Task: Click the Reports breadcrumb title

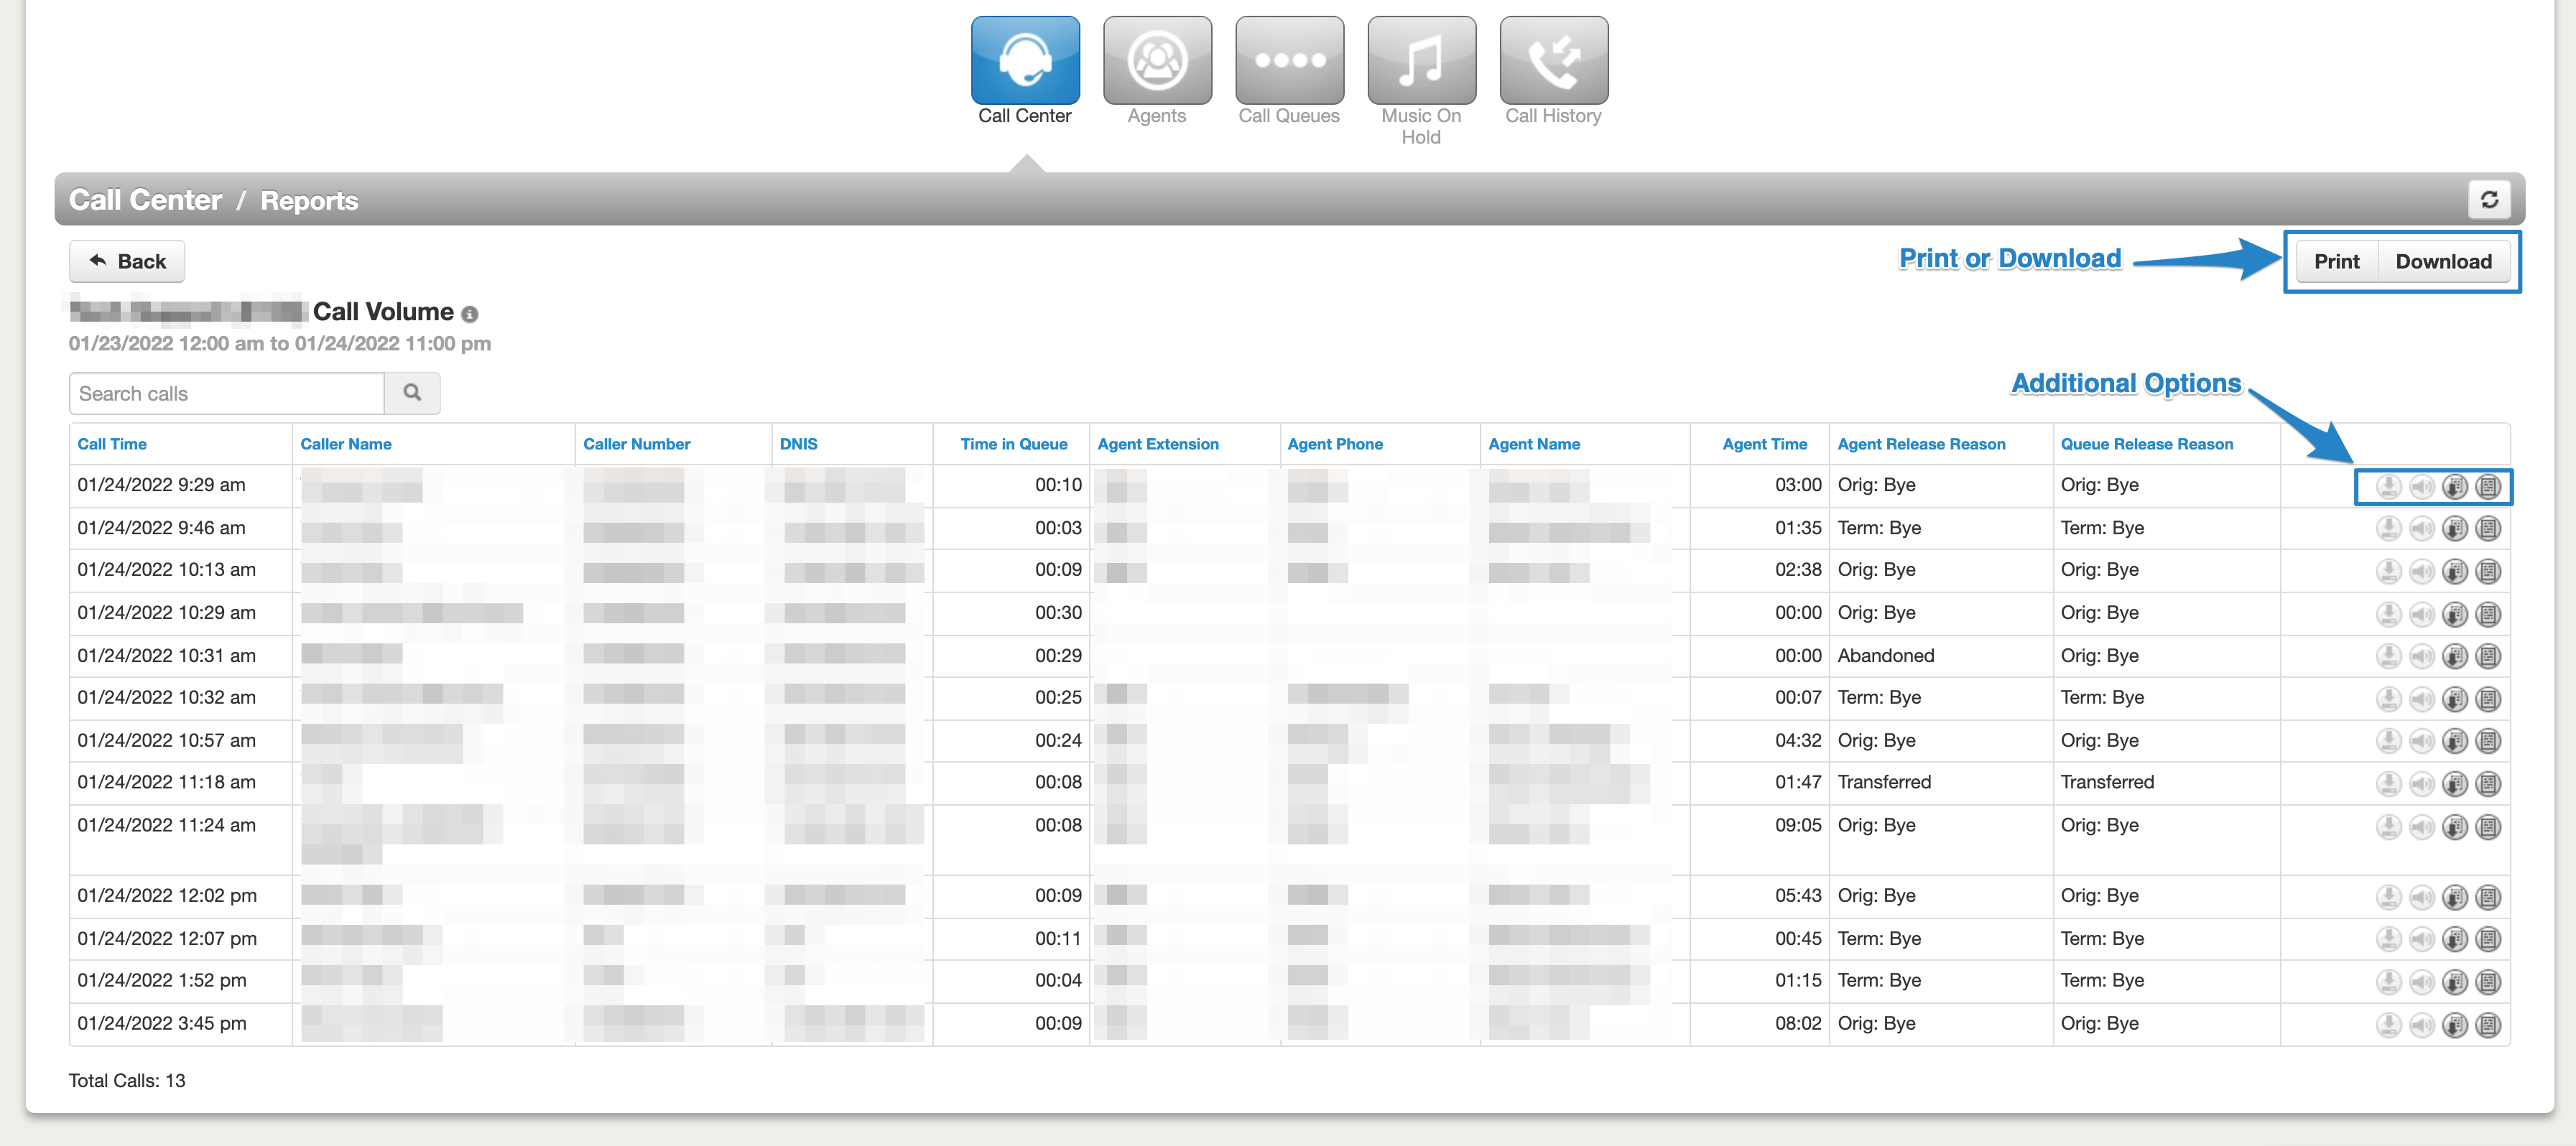Action: click(309, 200)
